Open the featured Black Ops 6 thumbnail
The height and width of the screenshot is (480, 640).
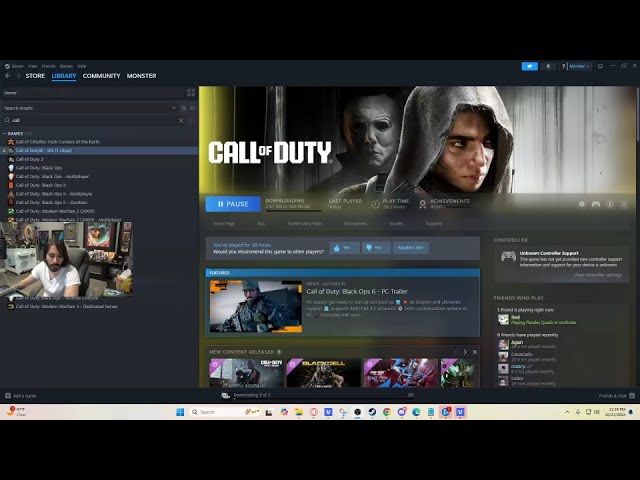pos(256,306)
